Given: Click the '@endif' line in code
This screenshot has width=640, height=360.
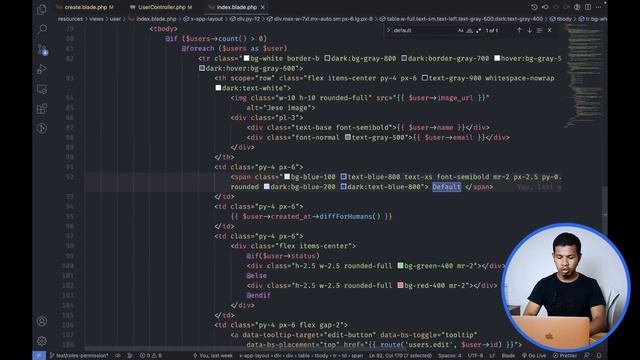Looking at the screenshot, I should point(258,295).
